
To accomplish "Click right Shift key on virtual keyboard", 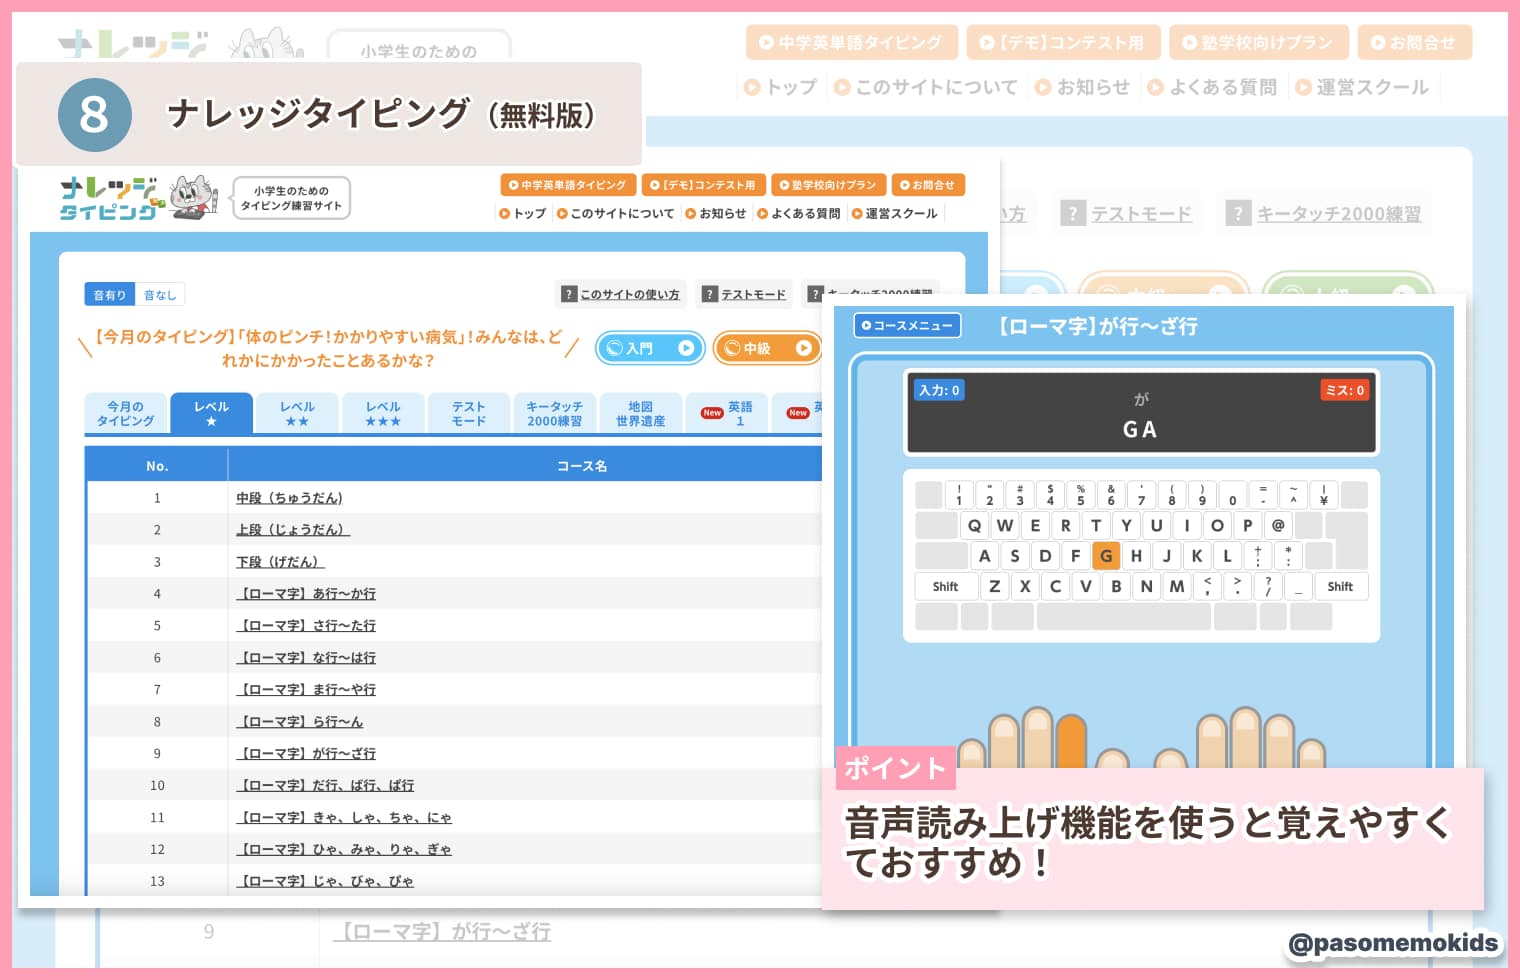I will [x=1340, y=587].
